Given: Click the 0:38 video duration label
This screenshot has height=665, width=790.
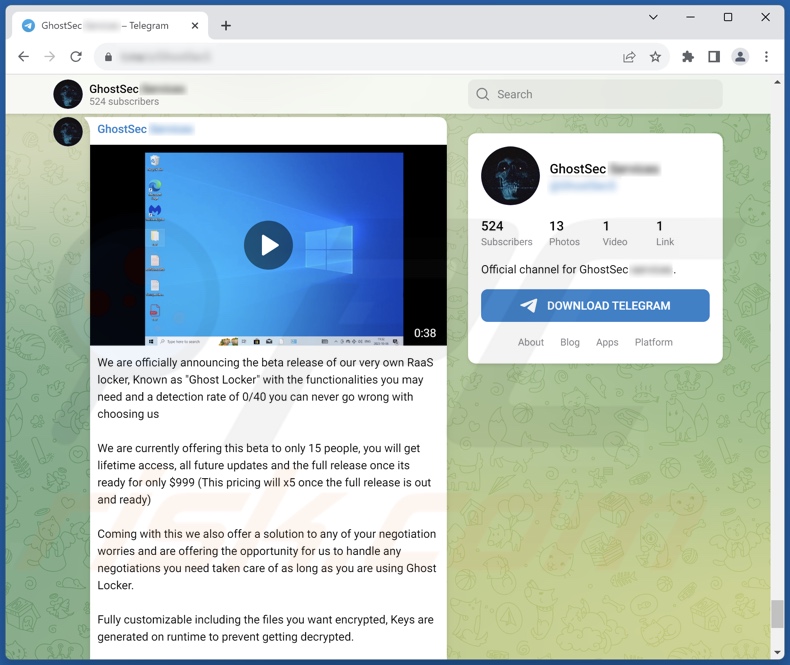Looking at the screenshot, I should (x=425, y=333).
